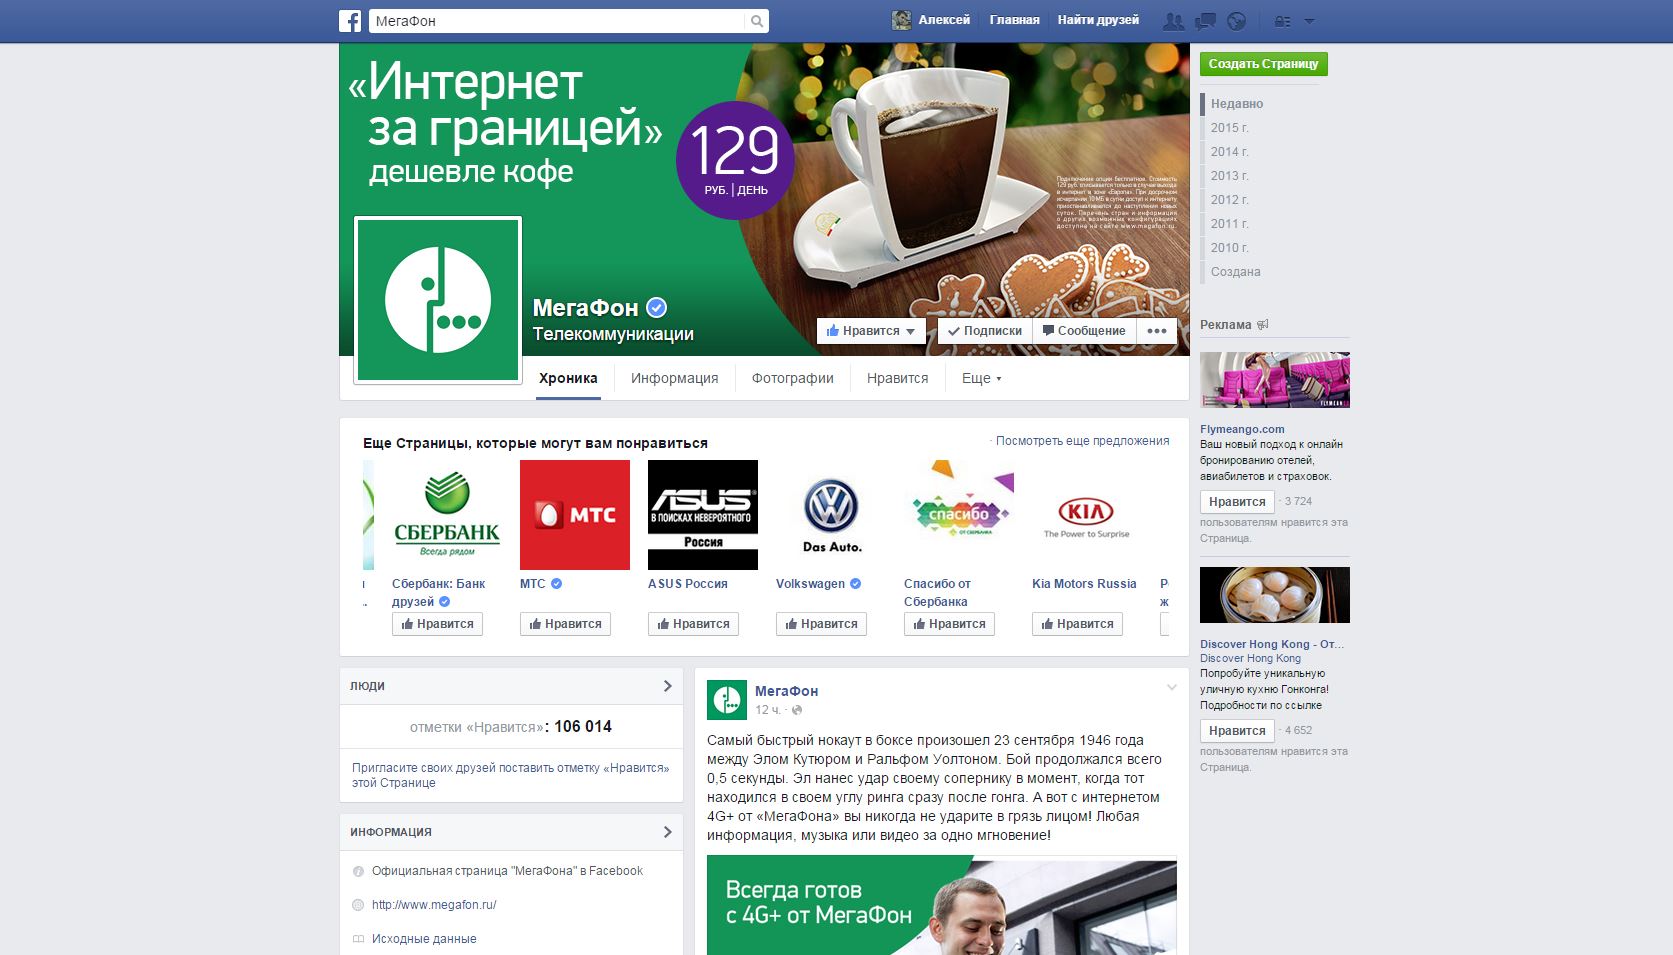Like the Discover Hong Kong ad page
The width and height of the screenshot is (1673, 955).
tap(1237, 731)
